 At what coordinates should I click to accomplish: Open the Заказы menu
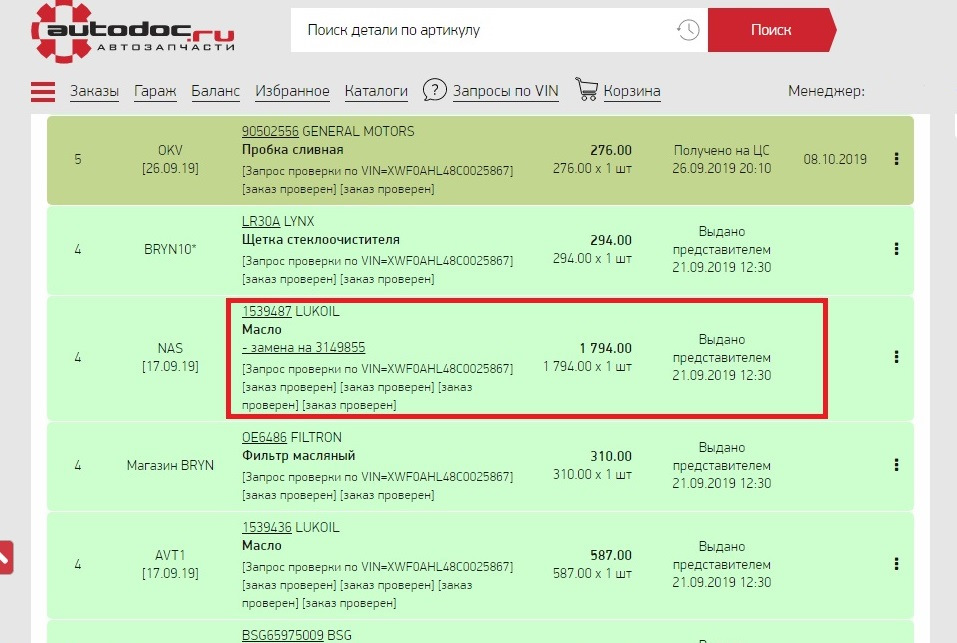click(x=94, y=91)
